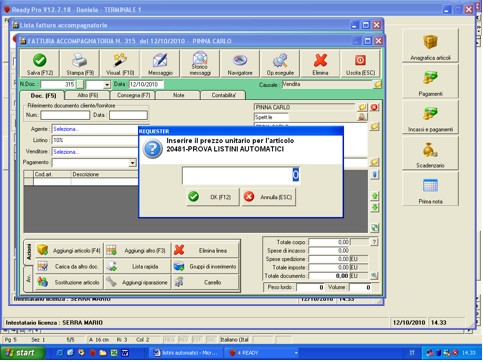Expand the Pagamento dropdown
Screen dimensions: 483x362
[132, 163]
